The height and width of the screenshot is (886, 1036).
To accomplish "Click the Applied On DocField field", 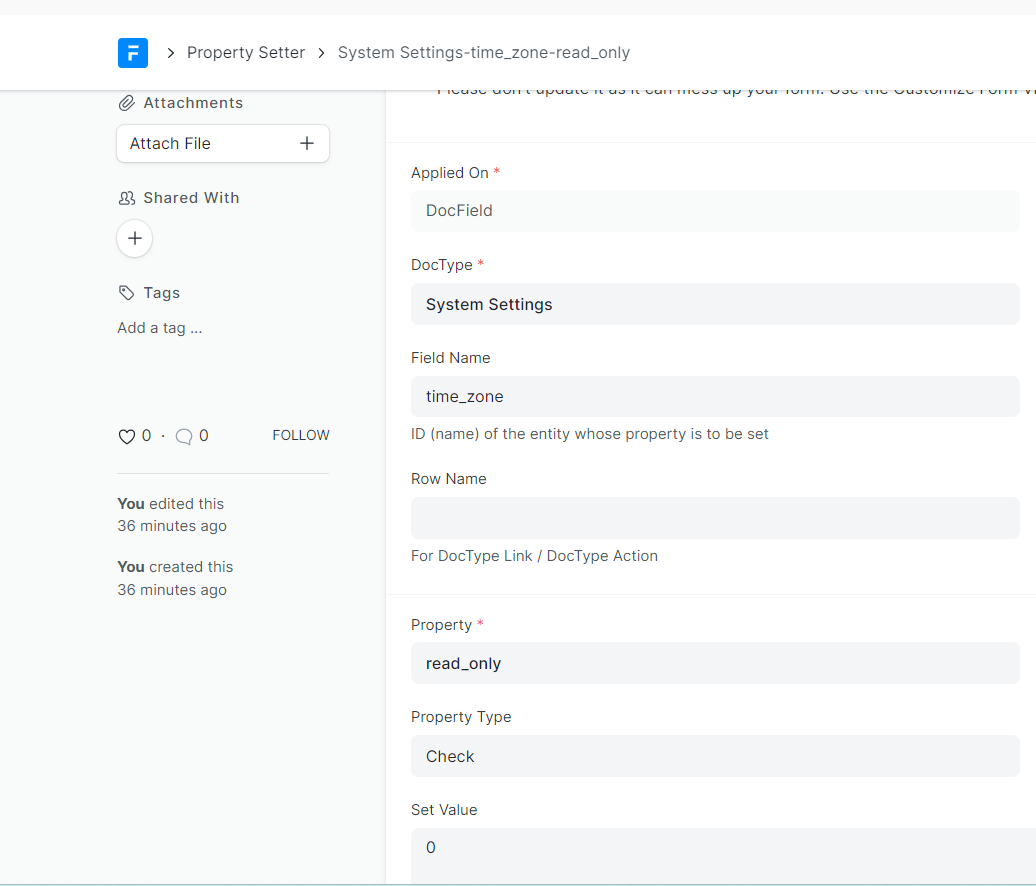I will [x=715, y=211].
